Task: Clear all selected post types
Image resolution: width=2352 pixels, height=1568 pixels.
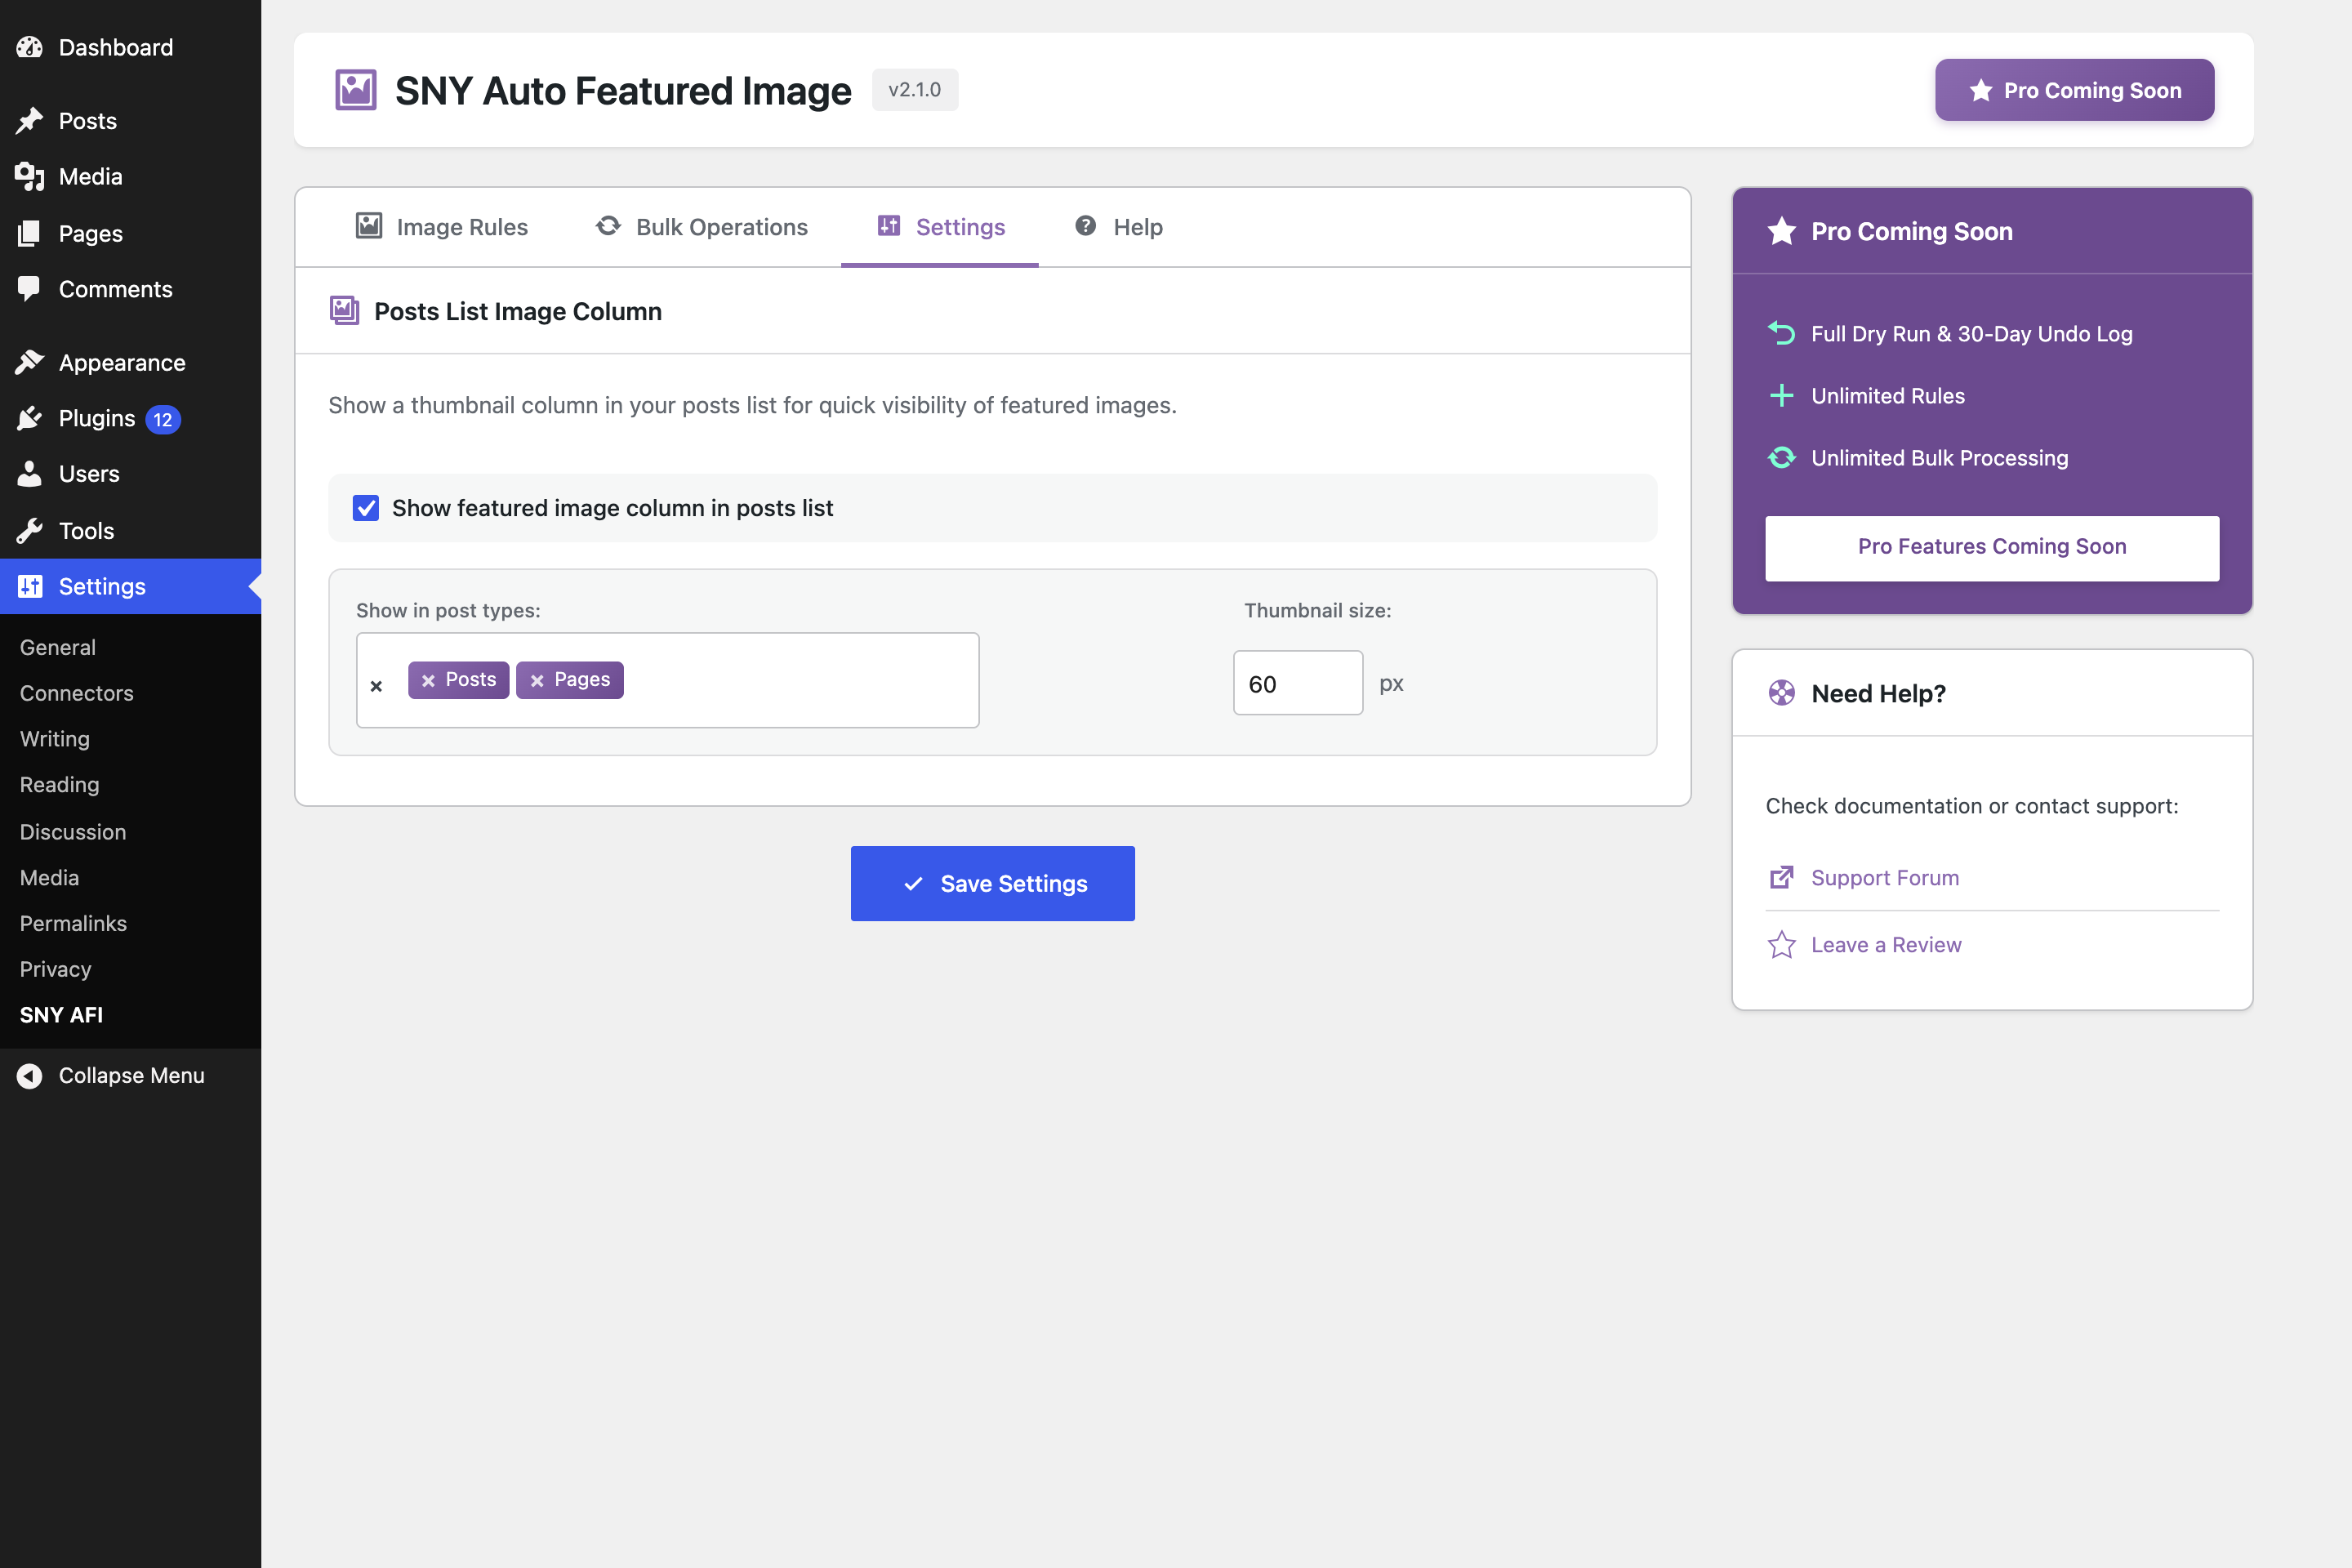Action: [376, 686]
